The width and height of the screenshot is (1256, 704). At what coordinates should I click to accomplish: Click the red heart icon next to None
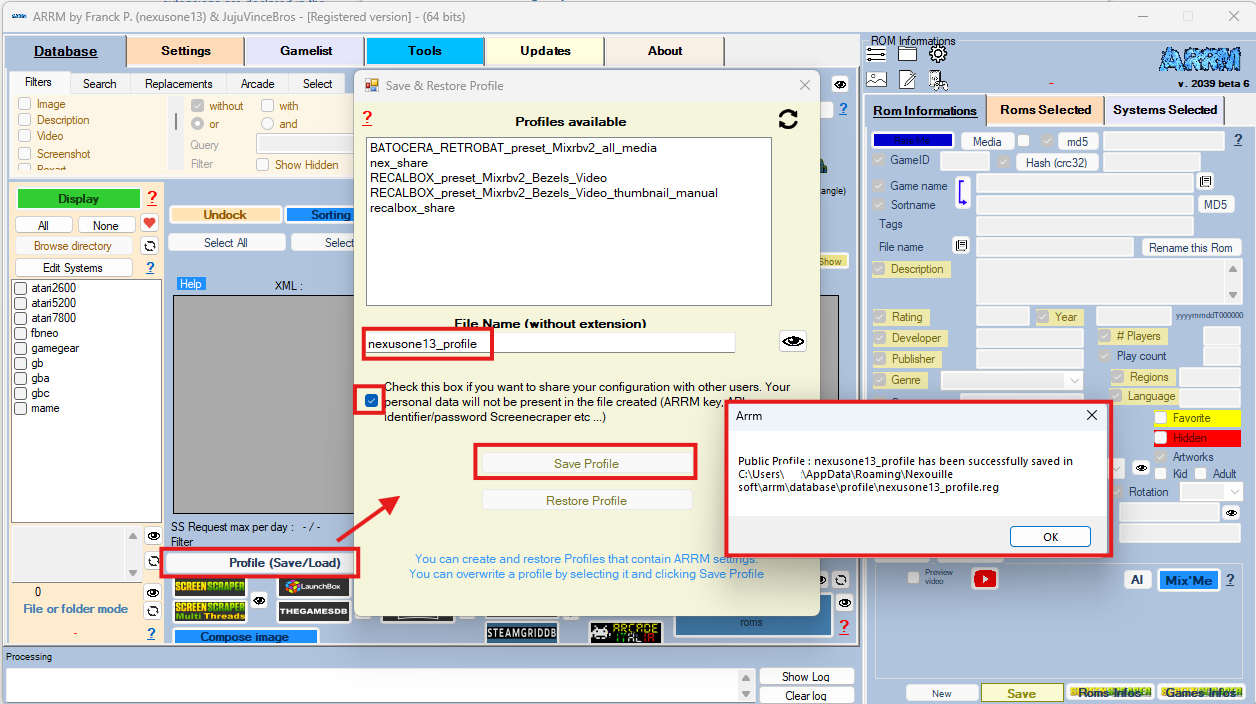coord(149,224)
